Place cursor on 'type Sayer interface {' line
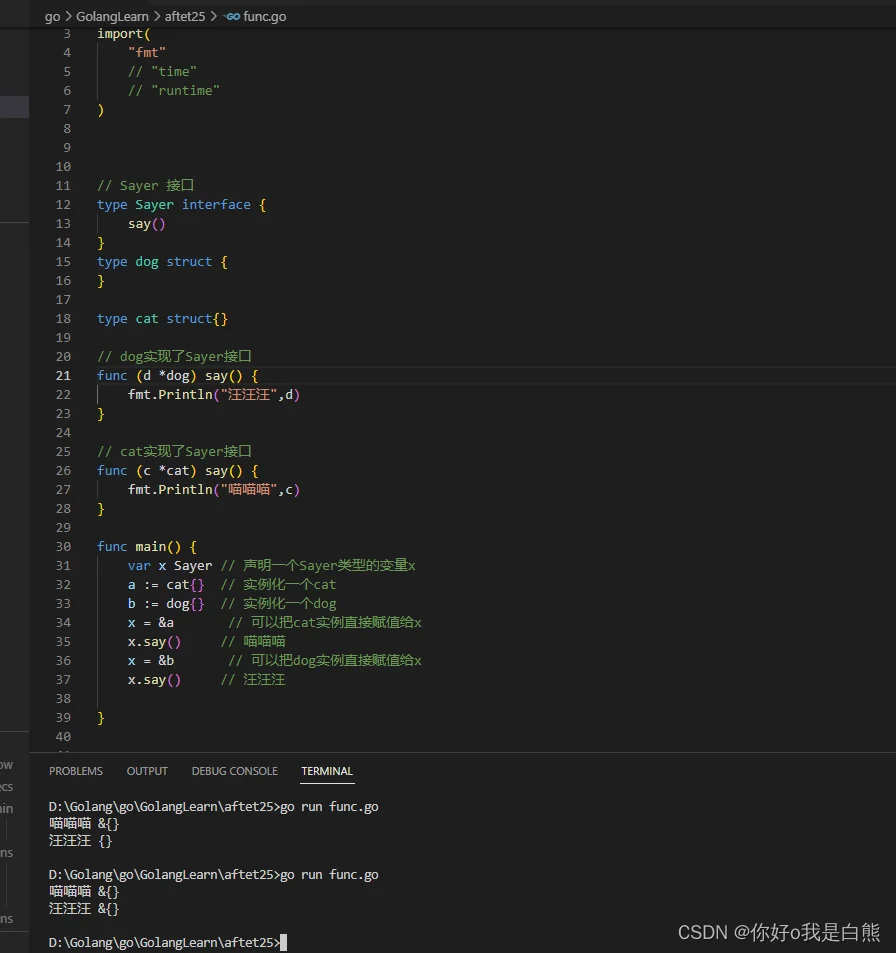This screenshot has width=896, height=953. (181, 205)
